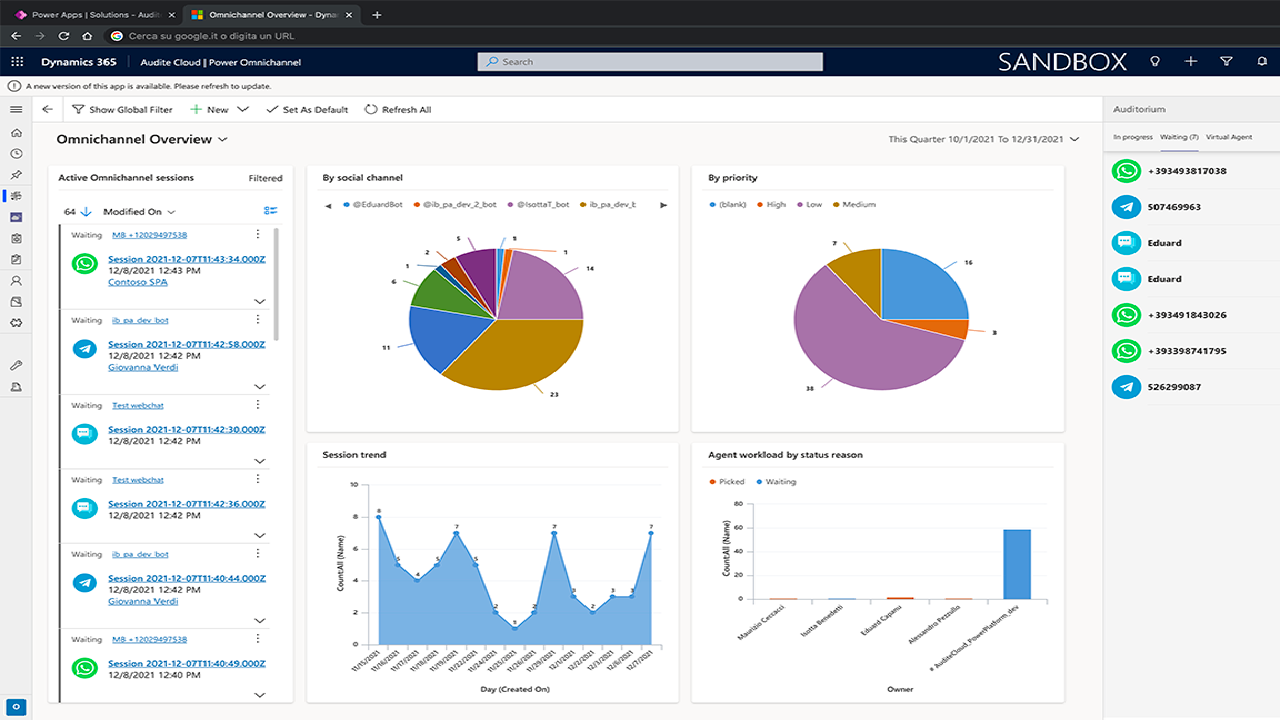The width and height of the screenshot is (1280, 720).
Task: Open view options icon in sessions list
Action: point(270,211)
